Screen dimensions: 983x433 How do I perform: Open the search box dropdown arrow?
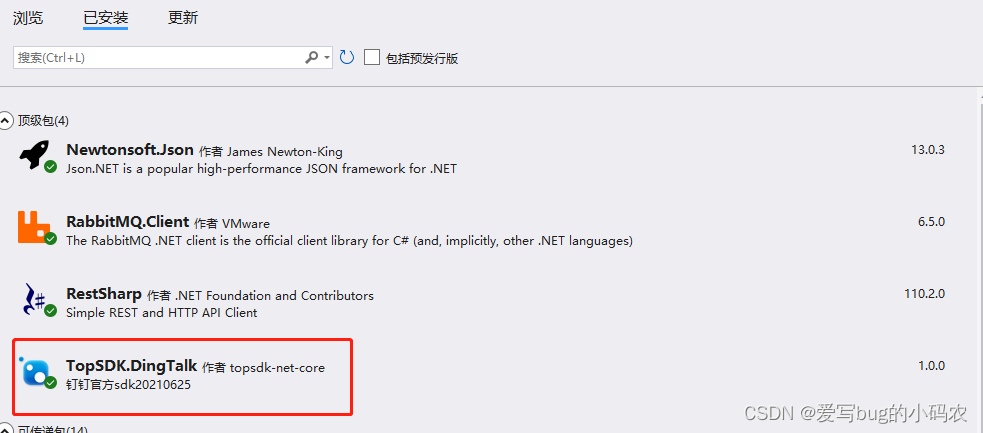327,58
